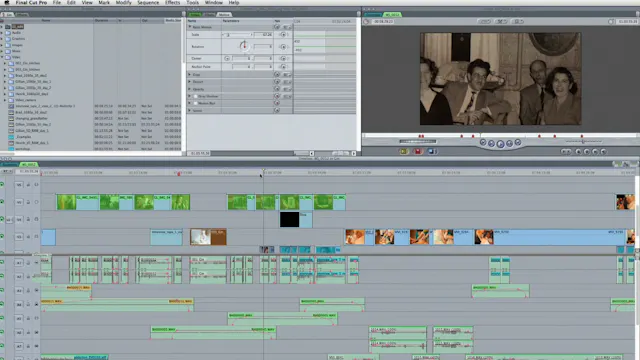
Task: Reset Crop parameters with red X
Action: coord(277,75)
